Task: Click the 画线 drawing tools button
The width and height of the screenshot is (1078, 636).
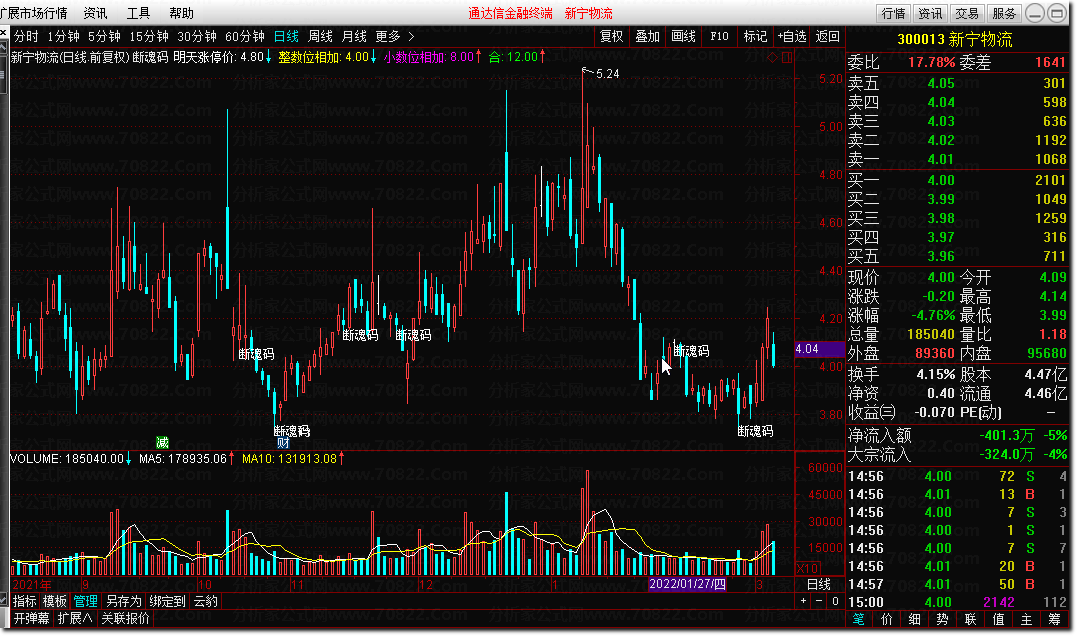Action: tap(683, 36)
